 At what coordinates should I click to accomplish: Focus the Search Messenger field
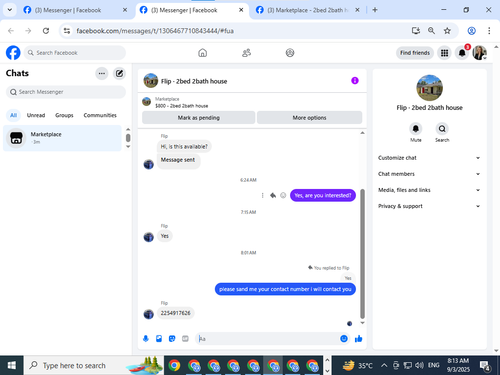pyautogui.click(x=66, y=92)
